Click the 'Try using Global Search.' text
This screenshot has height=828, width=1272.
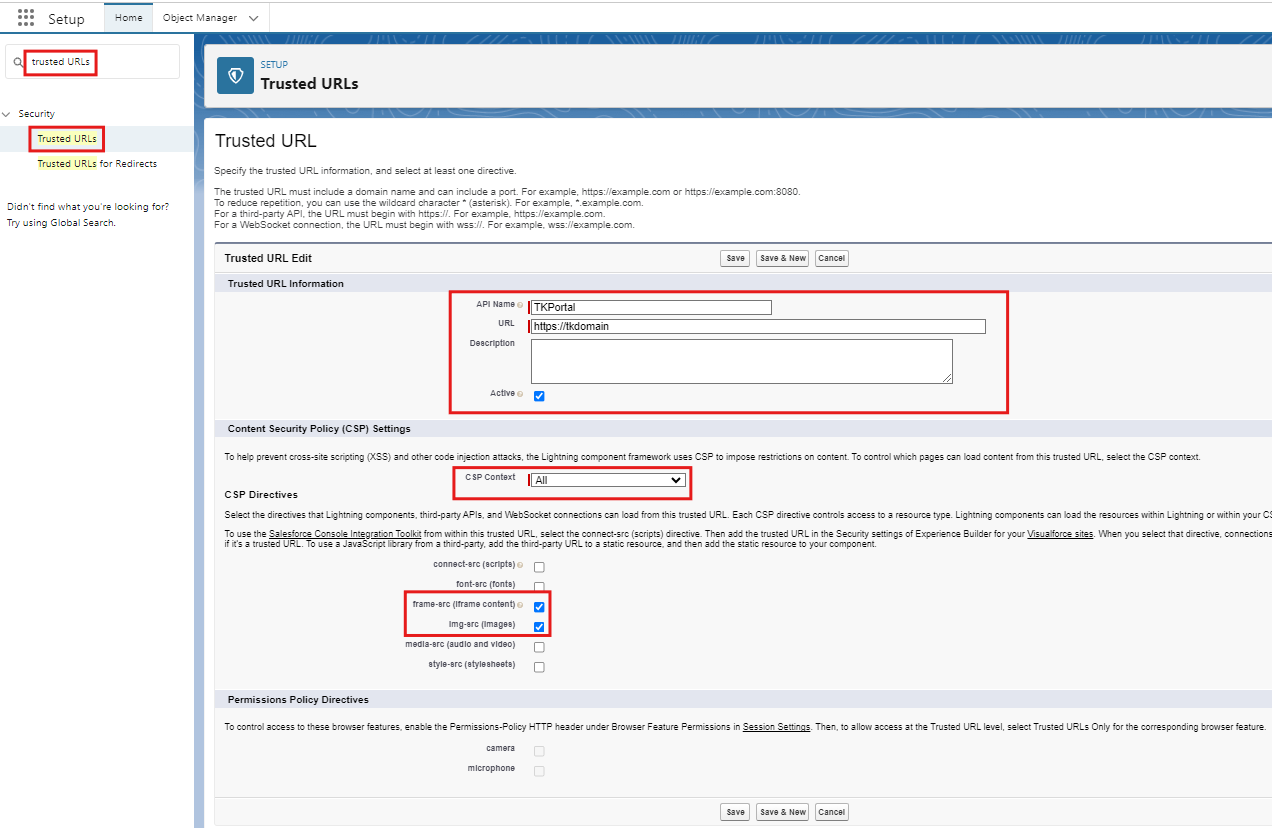[61, 223]
